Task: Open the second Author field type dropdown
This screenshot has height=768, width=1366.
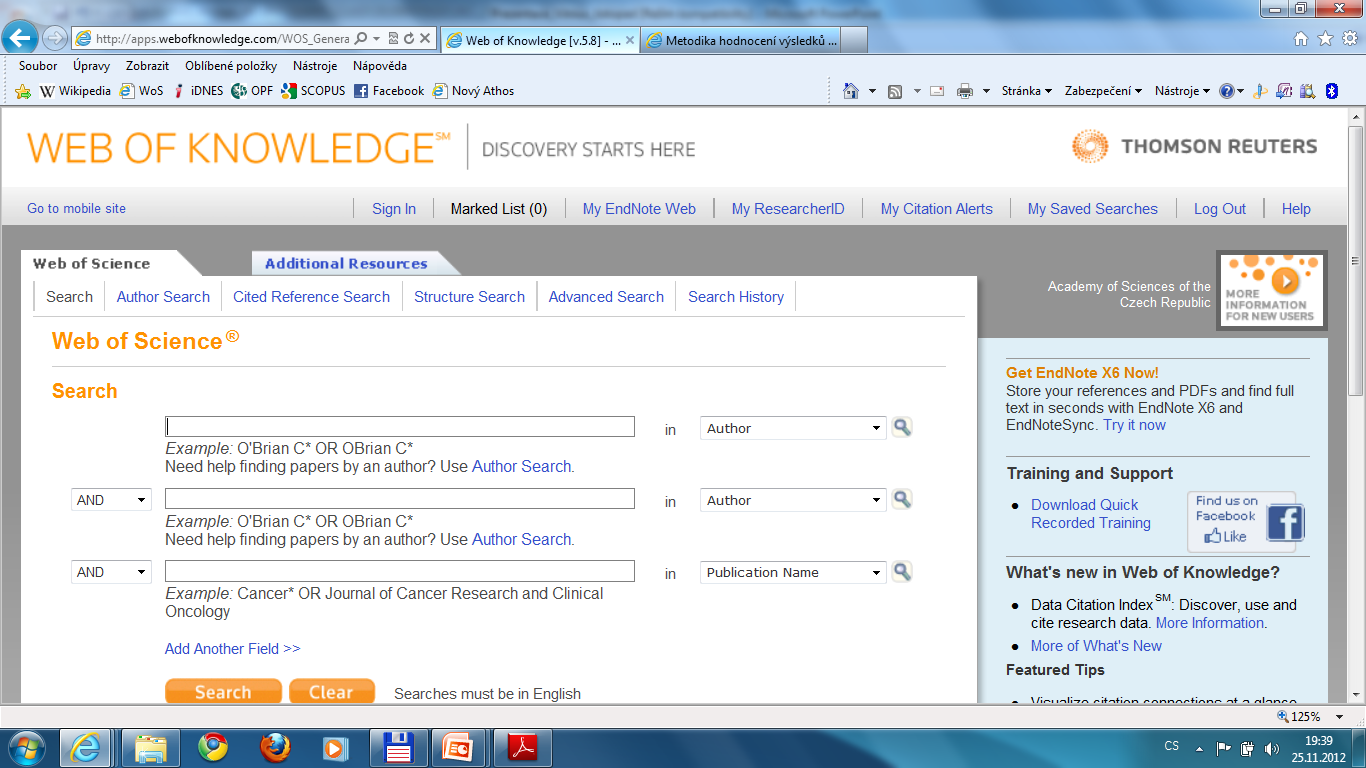Action: tap(793, 500)
